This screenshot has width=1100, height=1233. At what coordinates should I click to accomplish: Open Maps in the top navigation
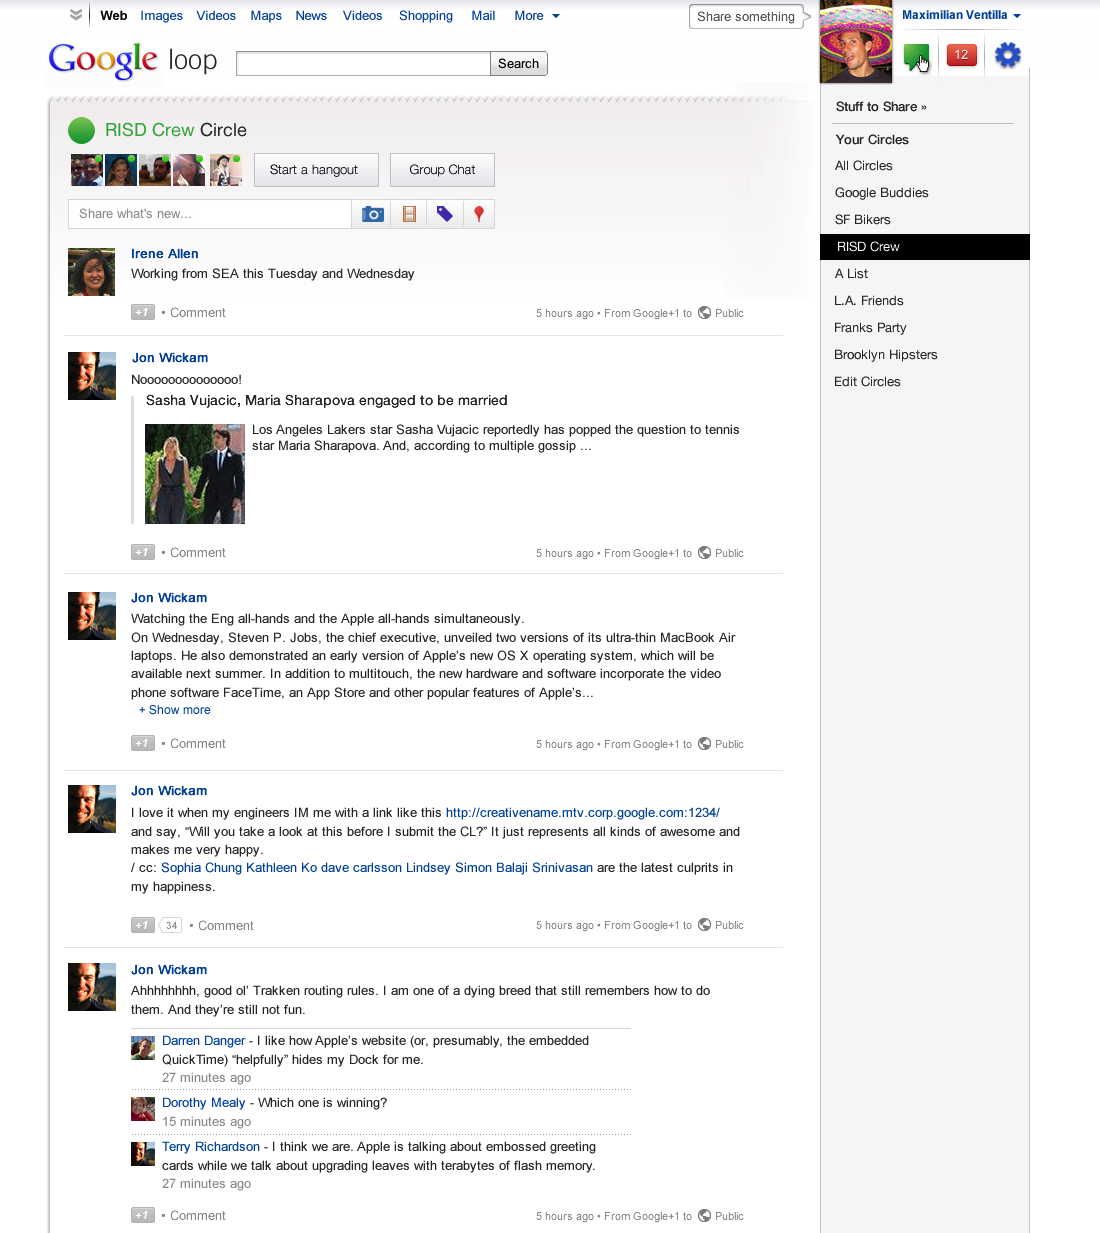click(266, 16)
